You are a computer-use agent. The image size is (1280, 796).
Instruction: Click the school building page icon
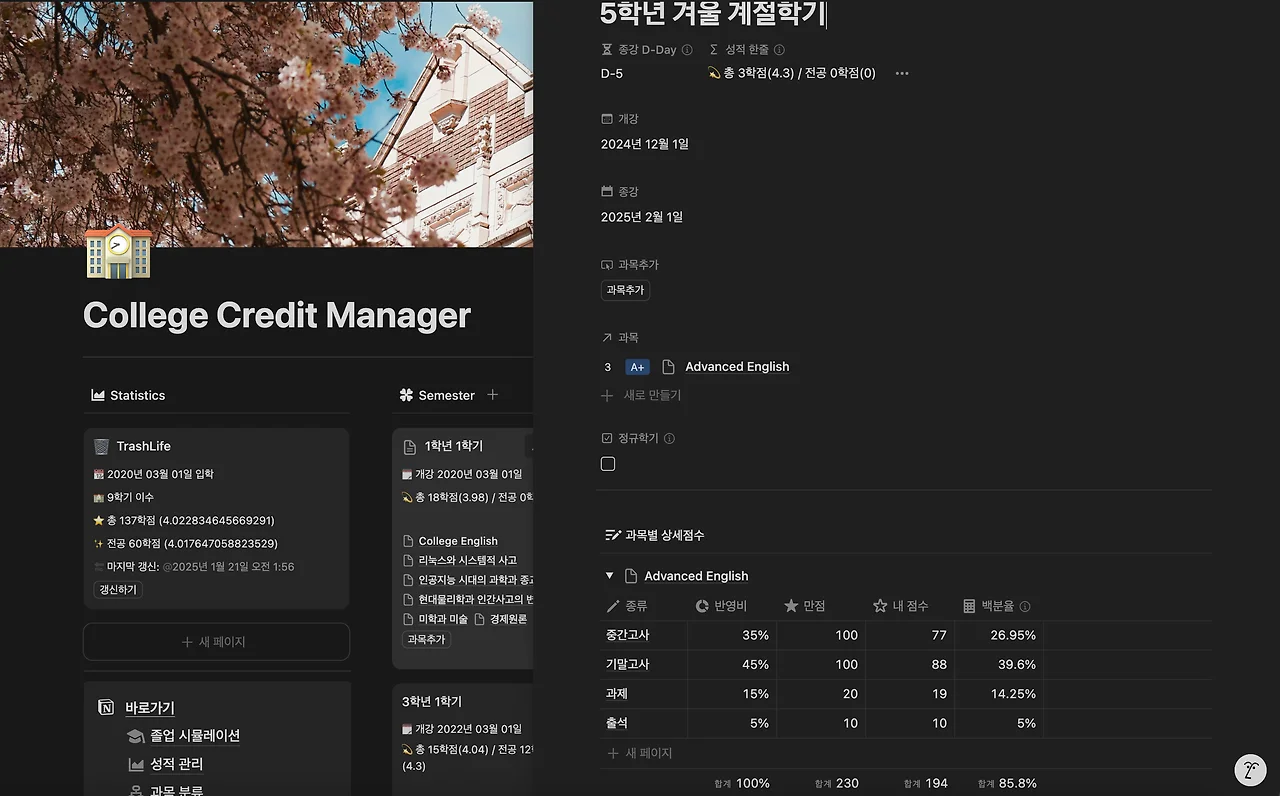tap(118, 252)
